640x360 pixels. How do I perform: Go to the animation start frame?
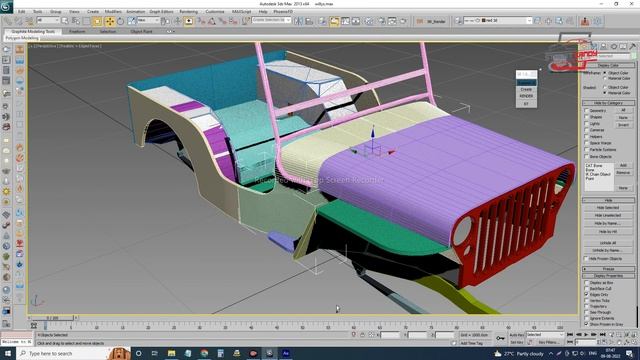coord(570,335)
